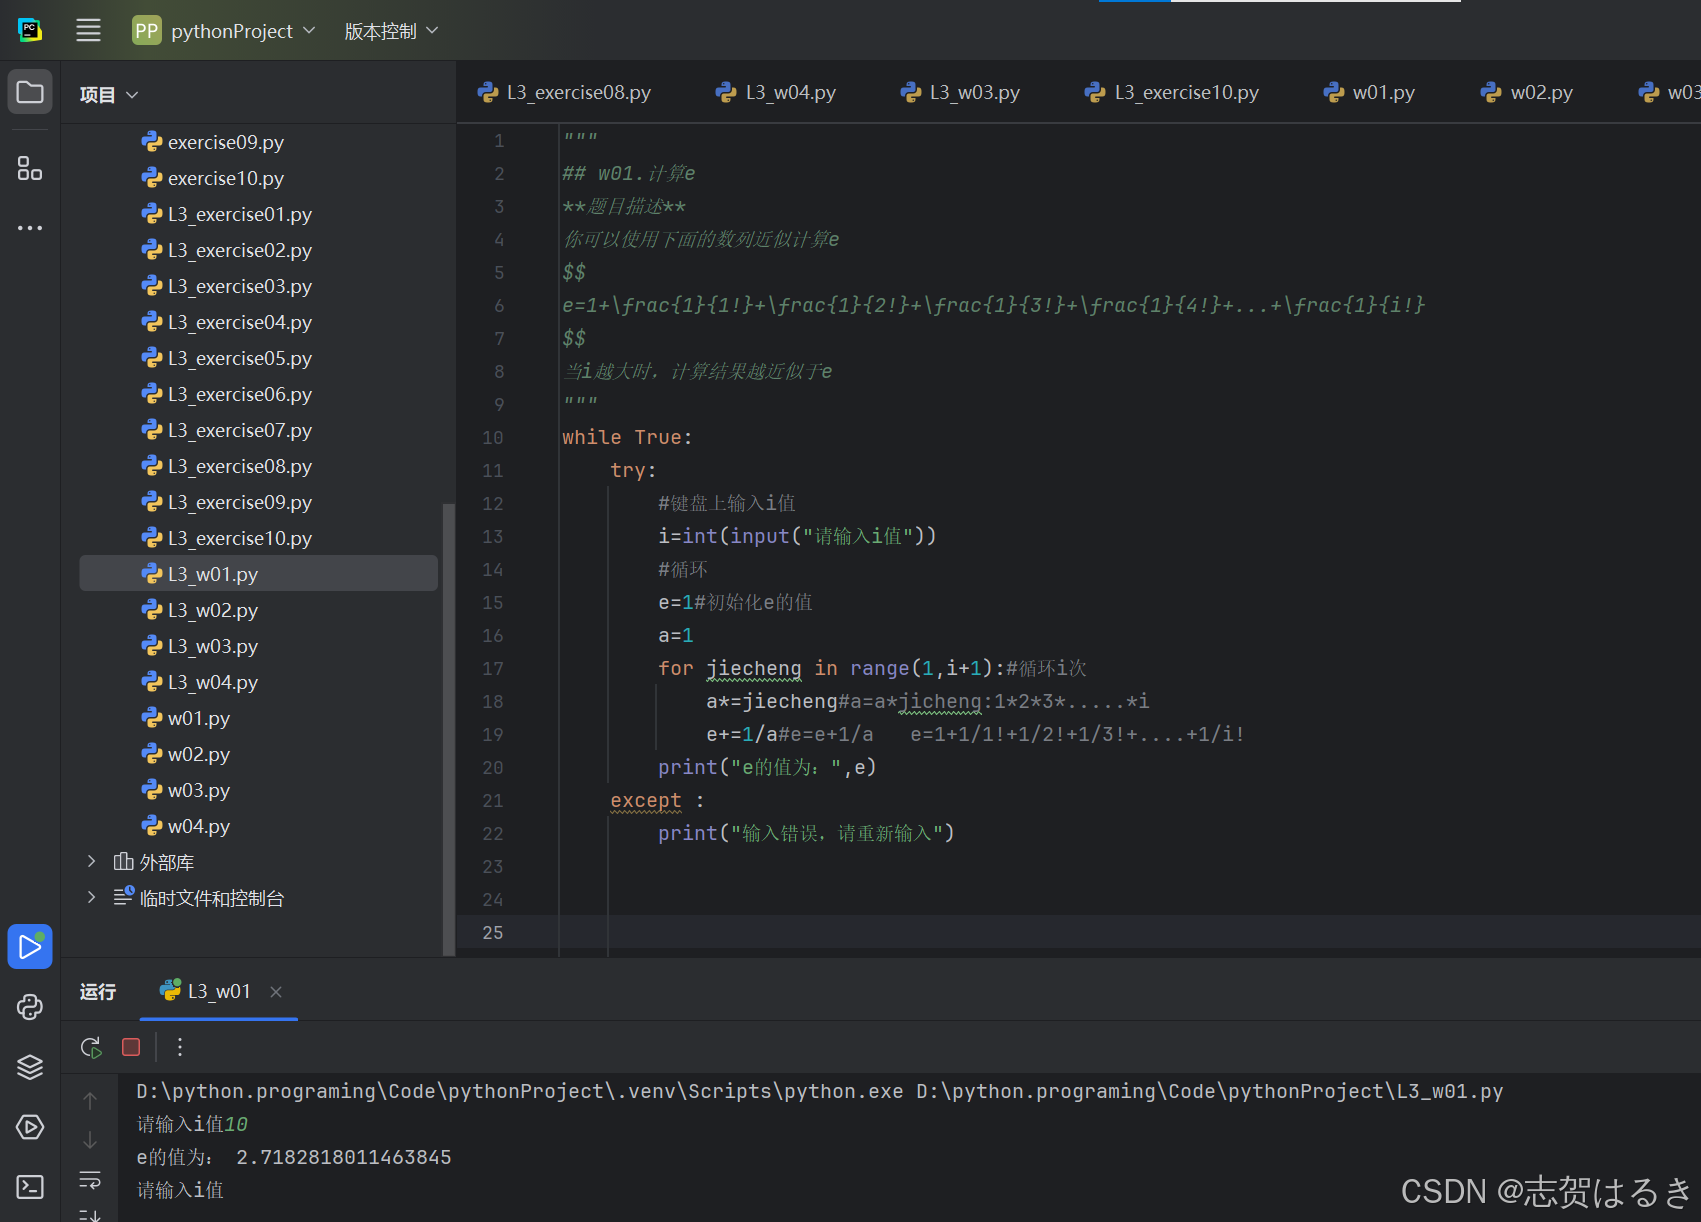Screen dimensions: 1701x1222
Task: Open the Structure tool window
Action: coord(29,168)
